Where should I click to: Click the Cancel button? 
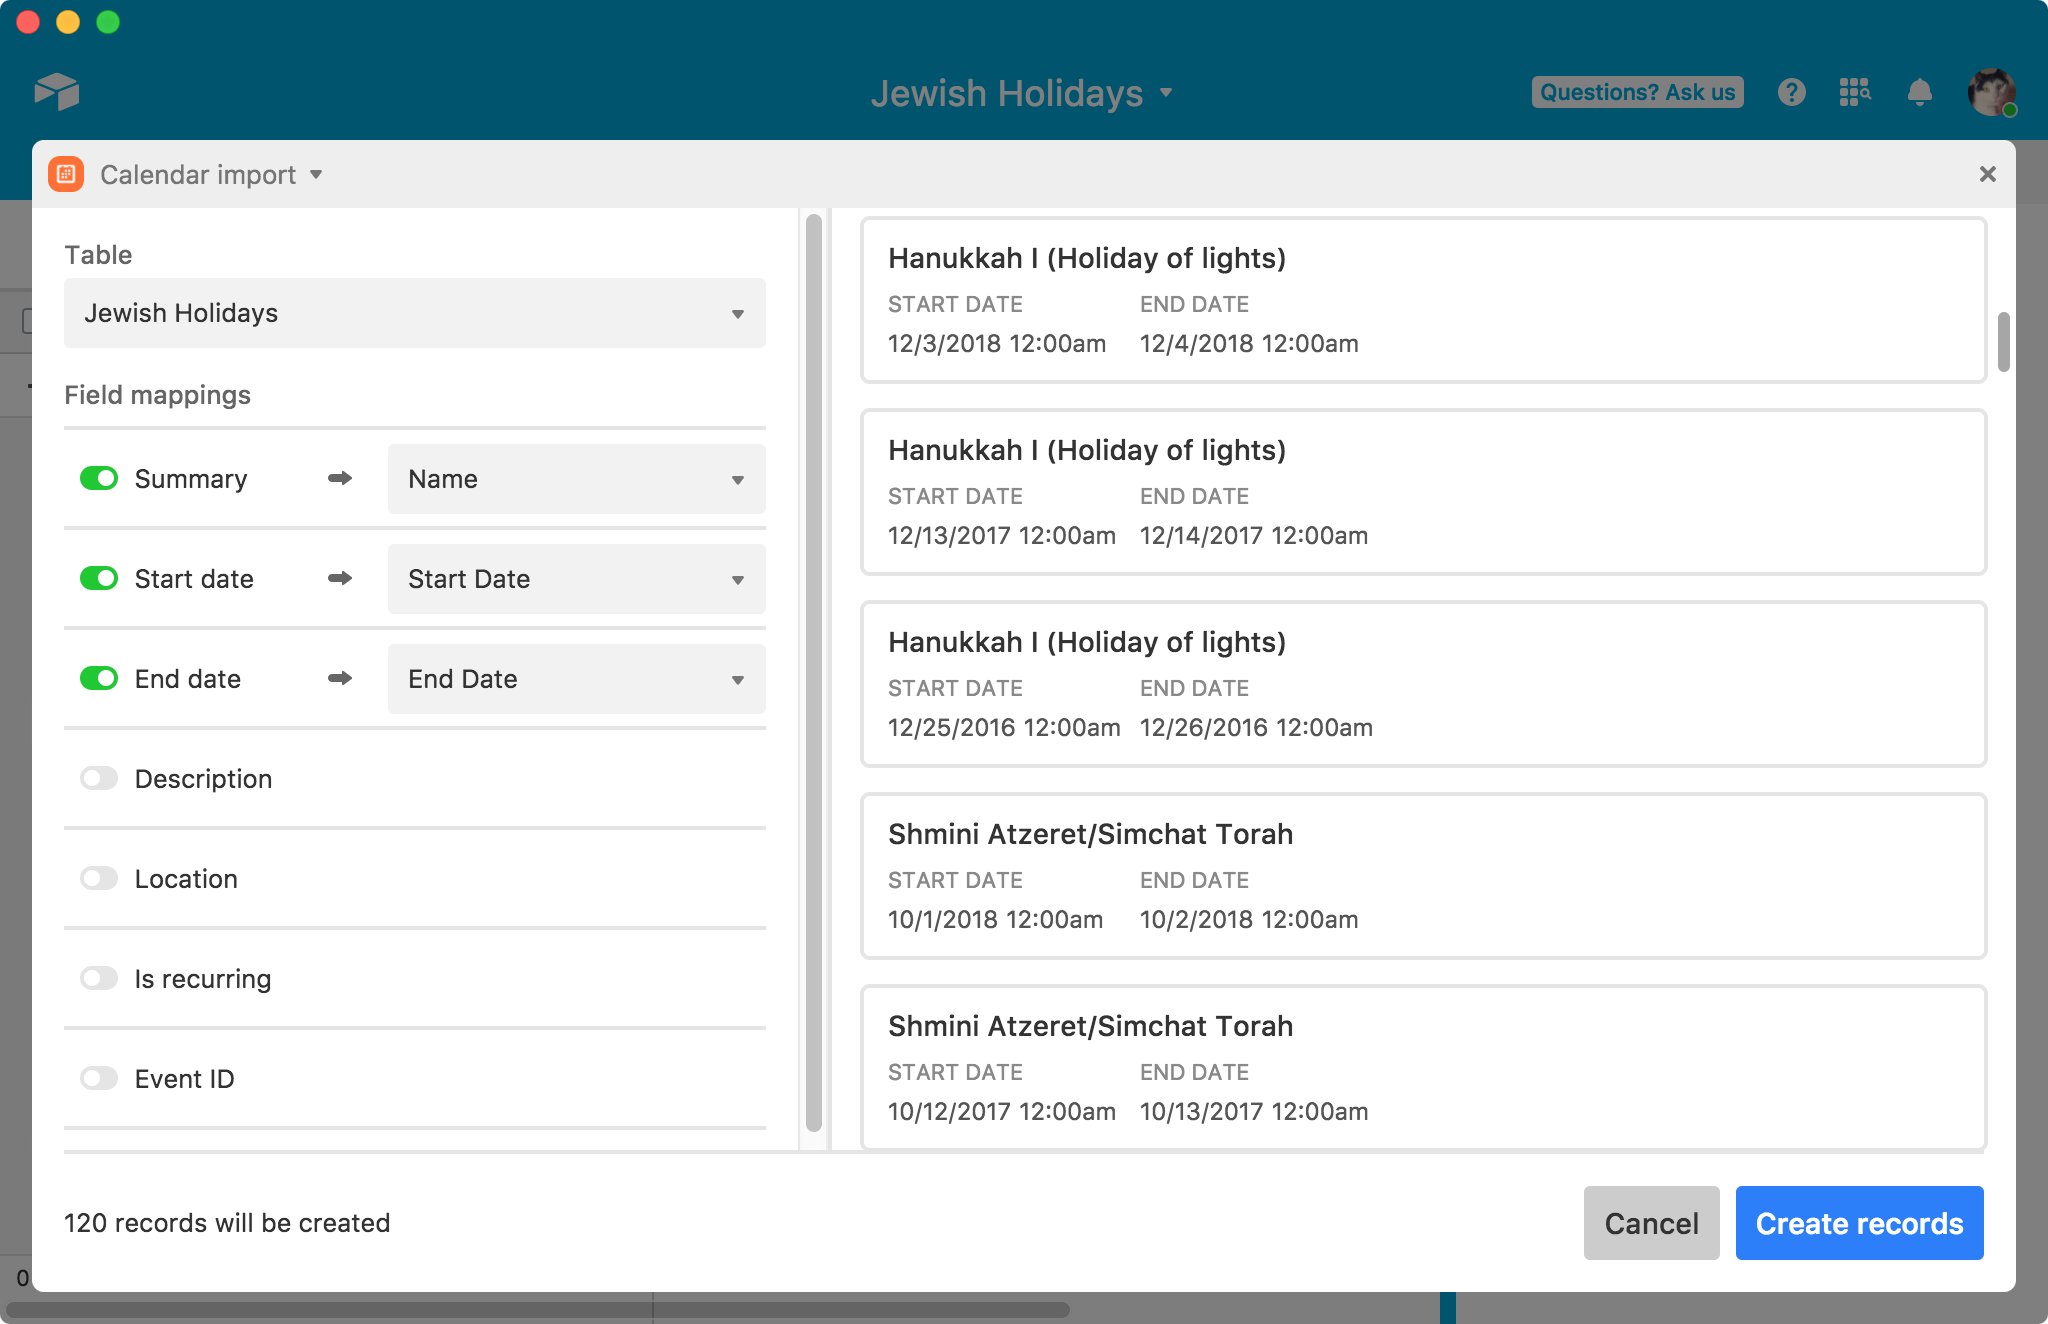(1651, 1223)
